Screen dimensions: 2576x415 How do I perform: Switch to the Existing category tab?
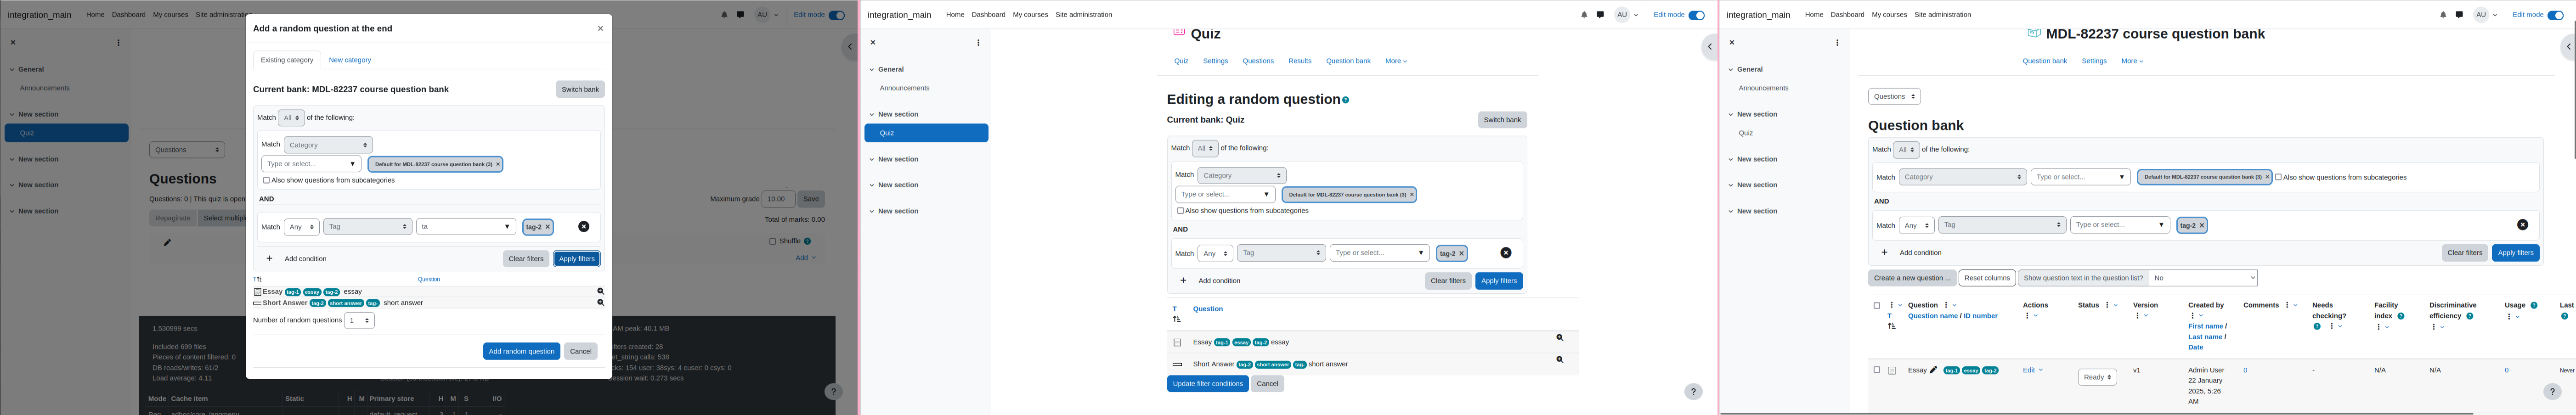[287, 60]
